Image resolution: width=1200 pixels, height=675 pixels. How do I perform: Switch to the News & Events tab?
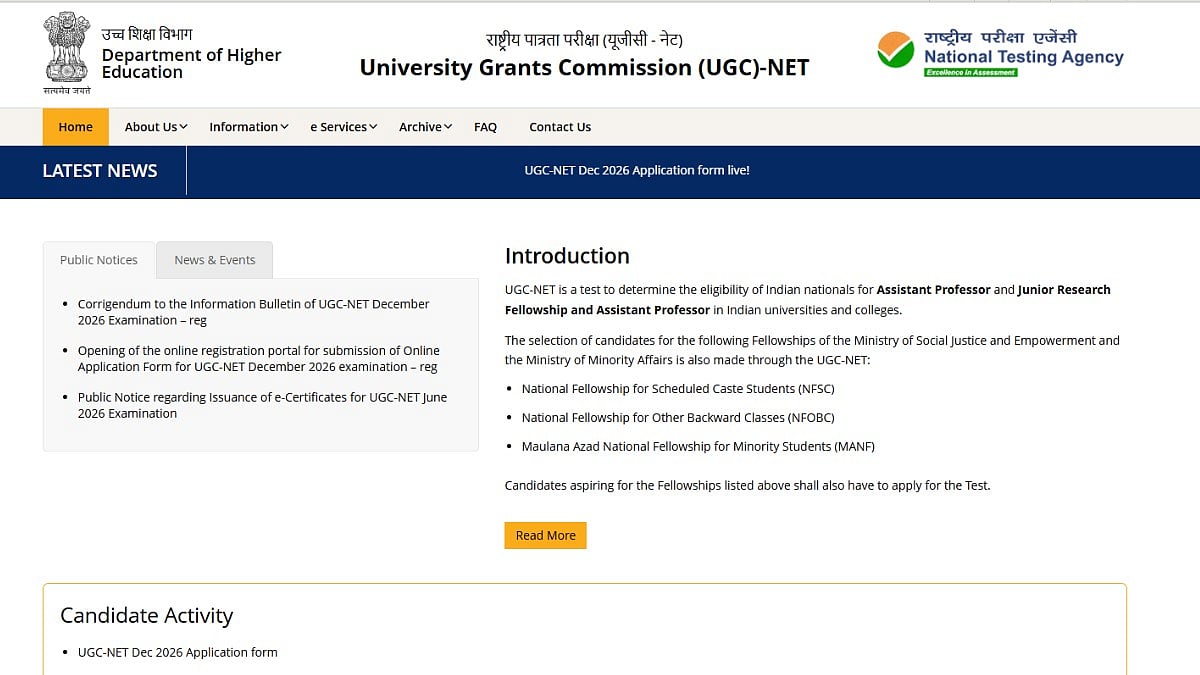click(x=215, y=260)
